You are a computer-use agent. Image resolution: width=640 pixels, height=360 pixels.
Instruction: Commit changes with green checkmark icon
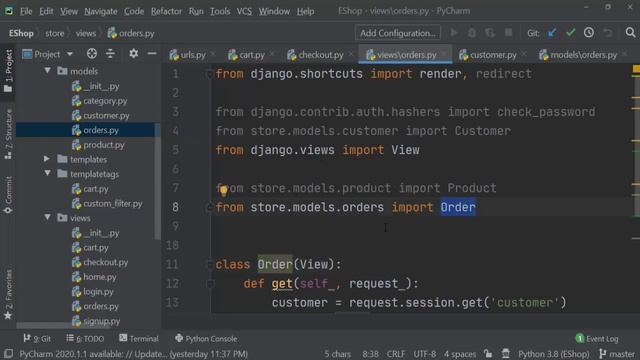coord(571,33)
